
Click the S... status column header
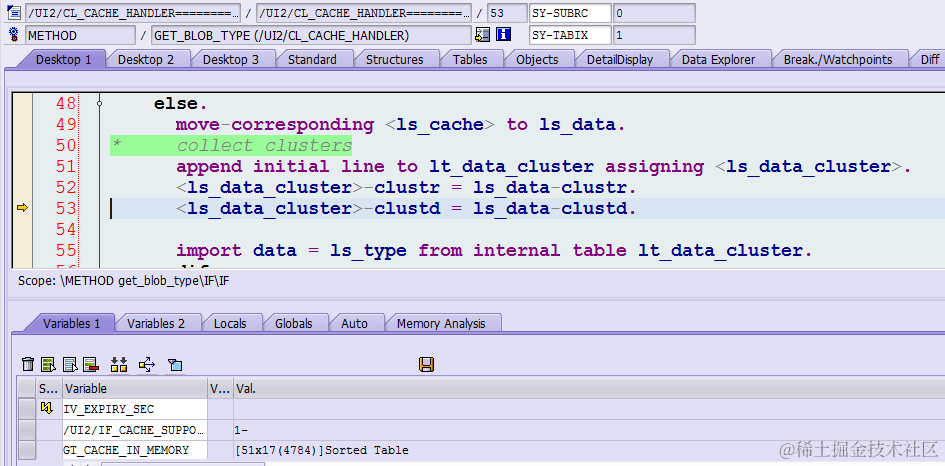(x=49, y=389)
